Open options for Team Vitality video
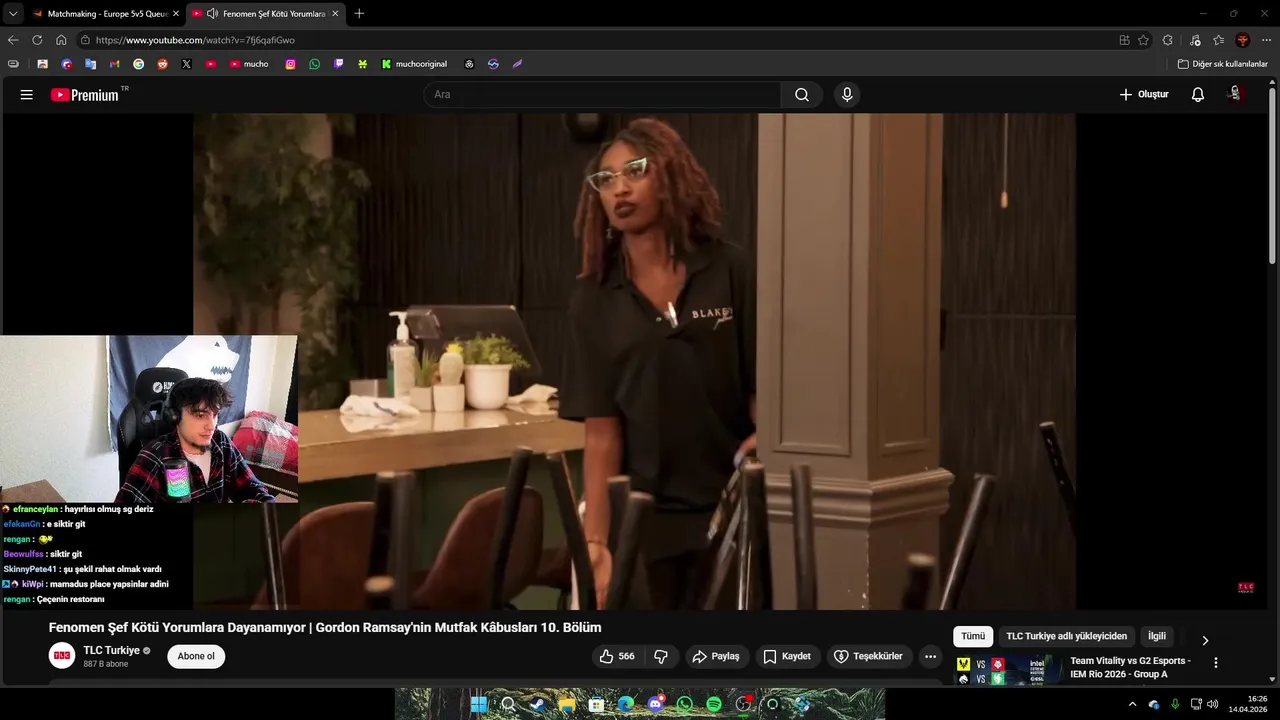 point(1216,663)
